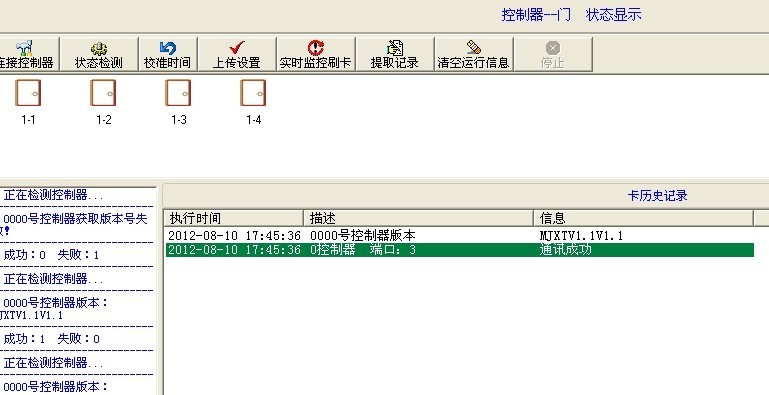Click log entry 0000号控制器获取版本号失败
Image resolution: width=769 pixels, height=395 pixels.
[x=74, y=224]
